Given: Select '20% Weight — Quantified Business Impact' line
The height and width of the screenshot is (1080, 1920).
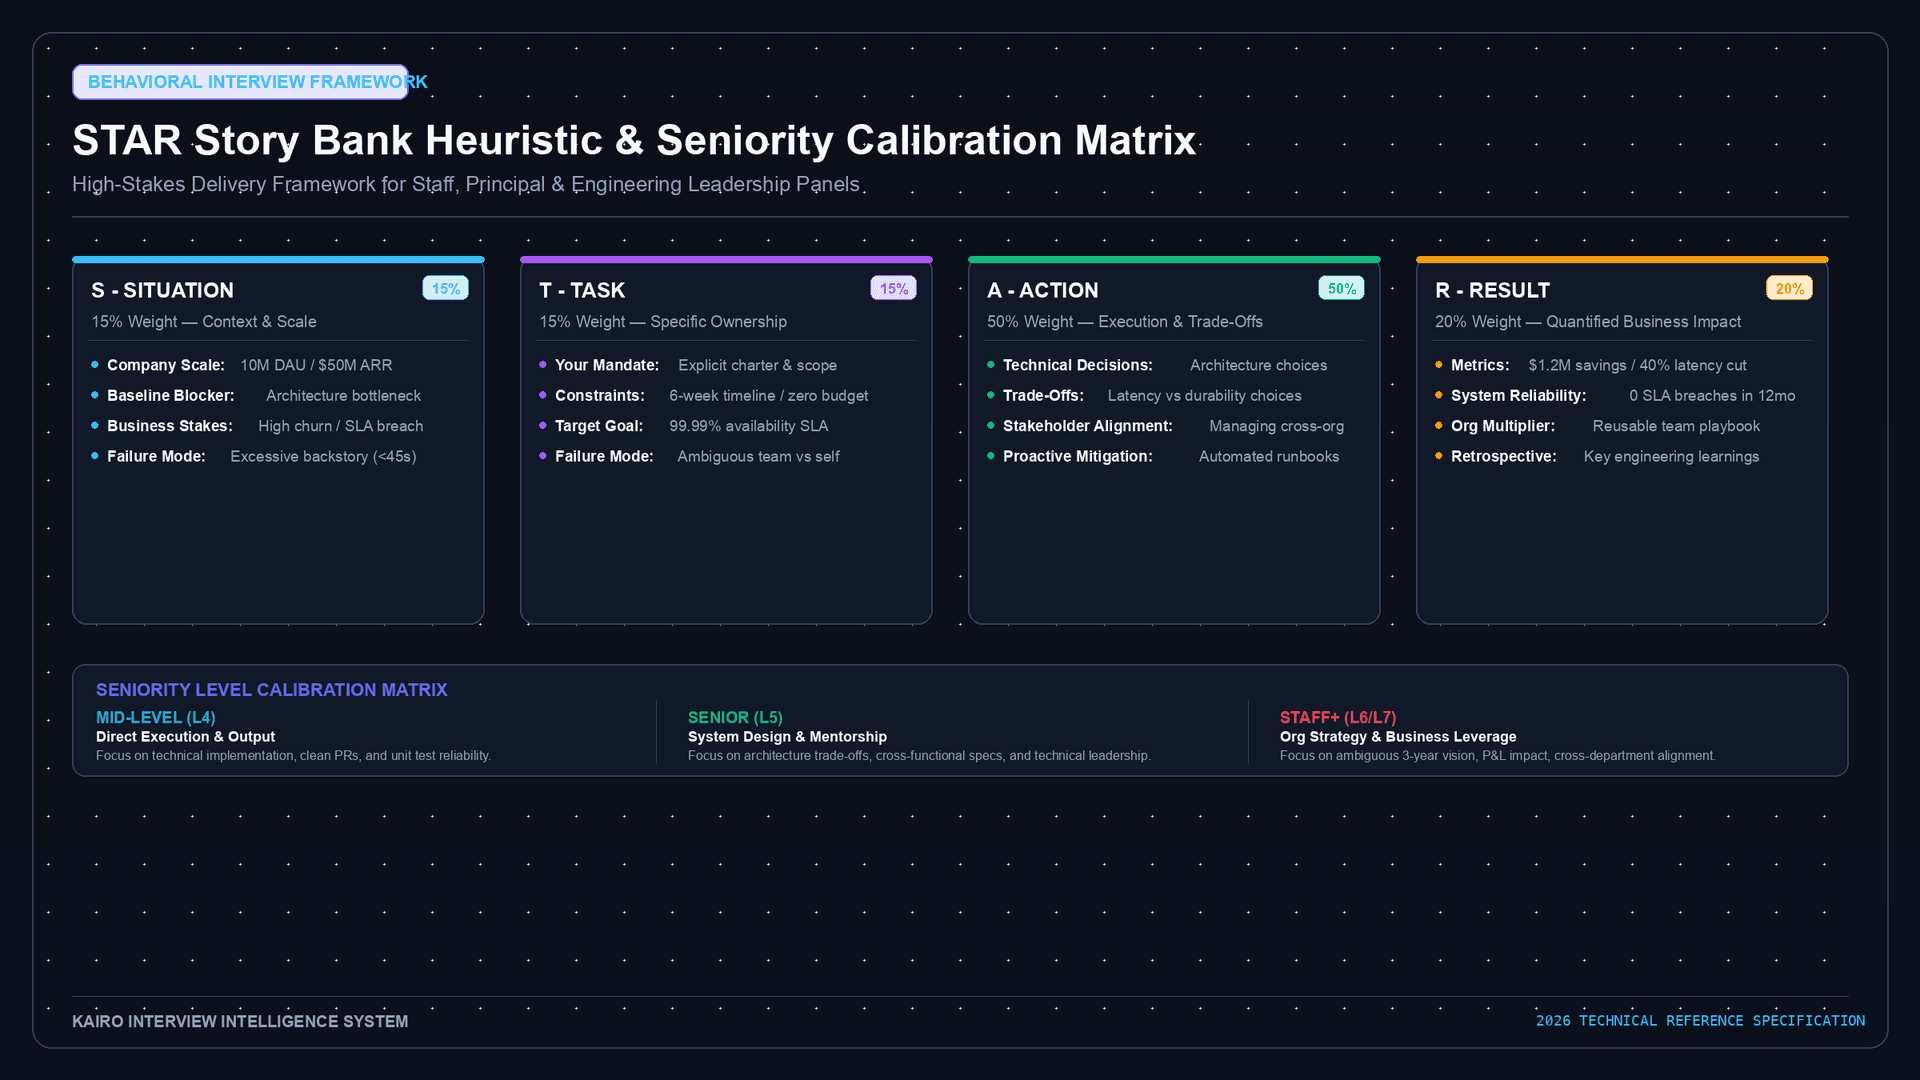Looking at the screenshot, I should [1588, 322].
